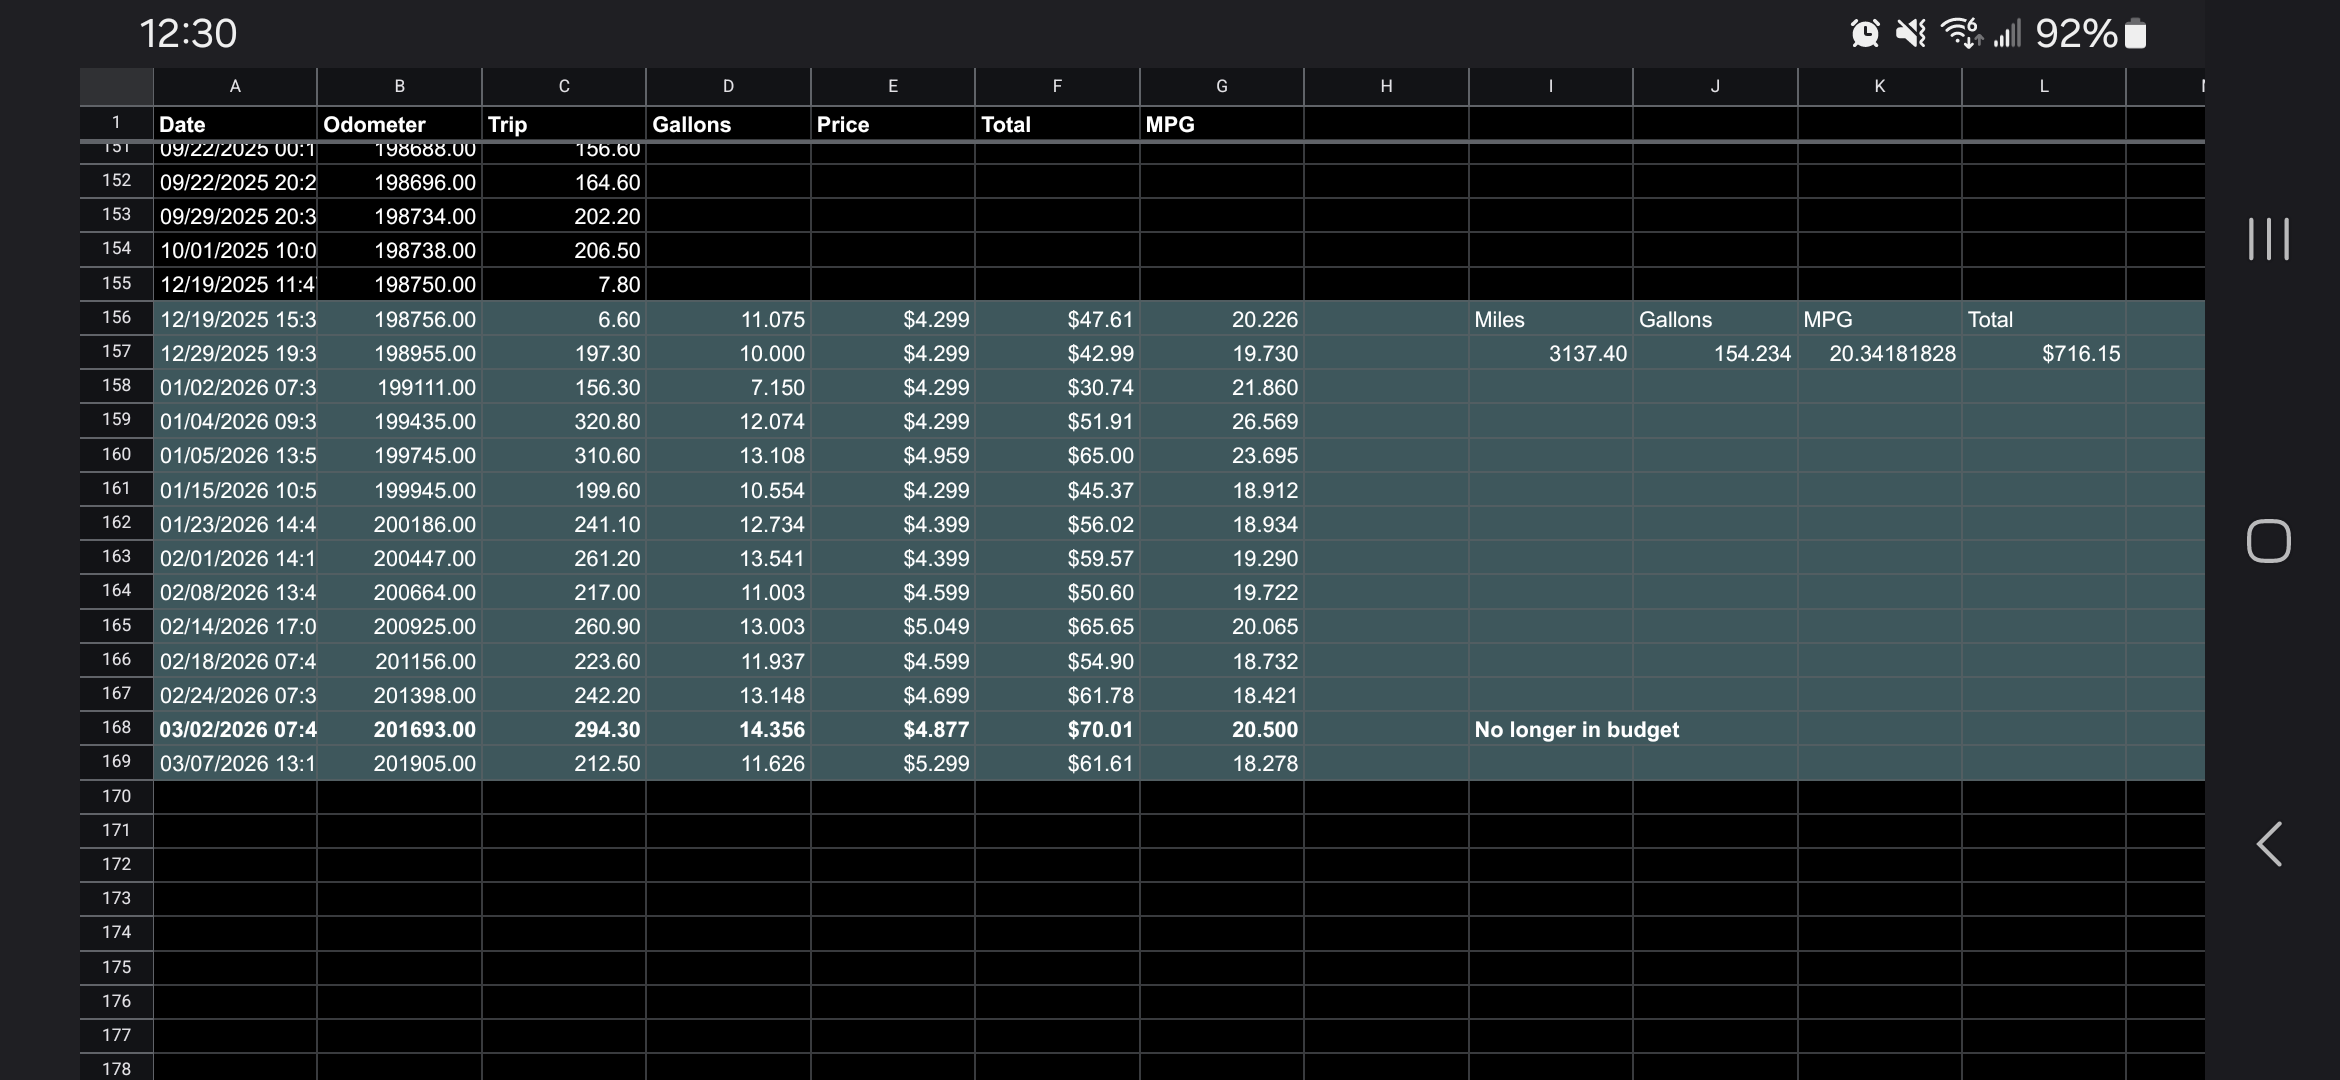Image resolution: width=2340 pixels, height=1080 pixels.
Task: Tap the cell signal strength icon
Action: (2006, 34)
